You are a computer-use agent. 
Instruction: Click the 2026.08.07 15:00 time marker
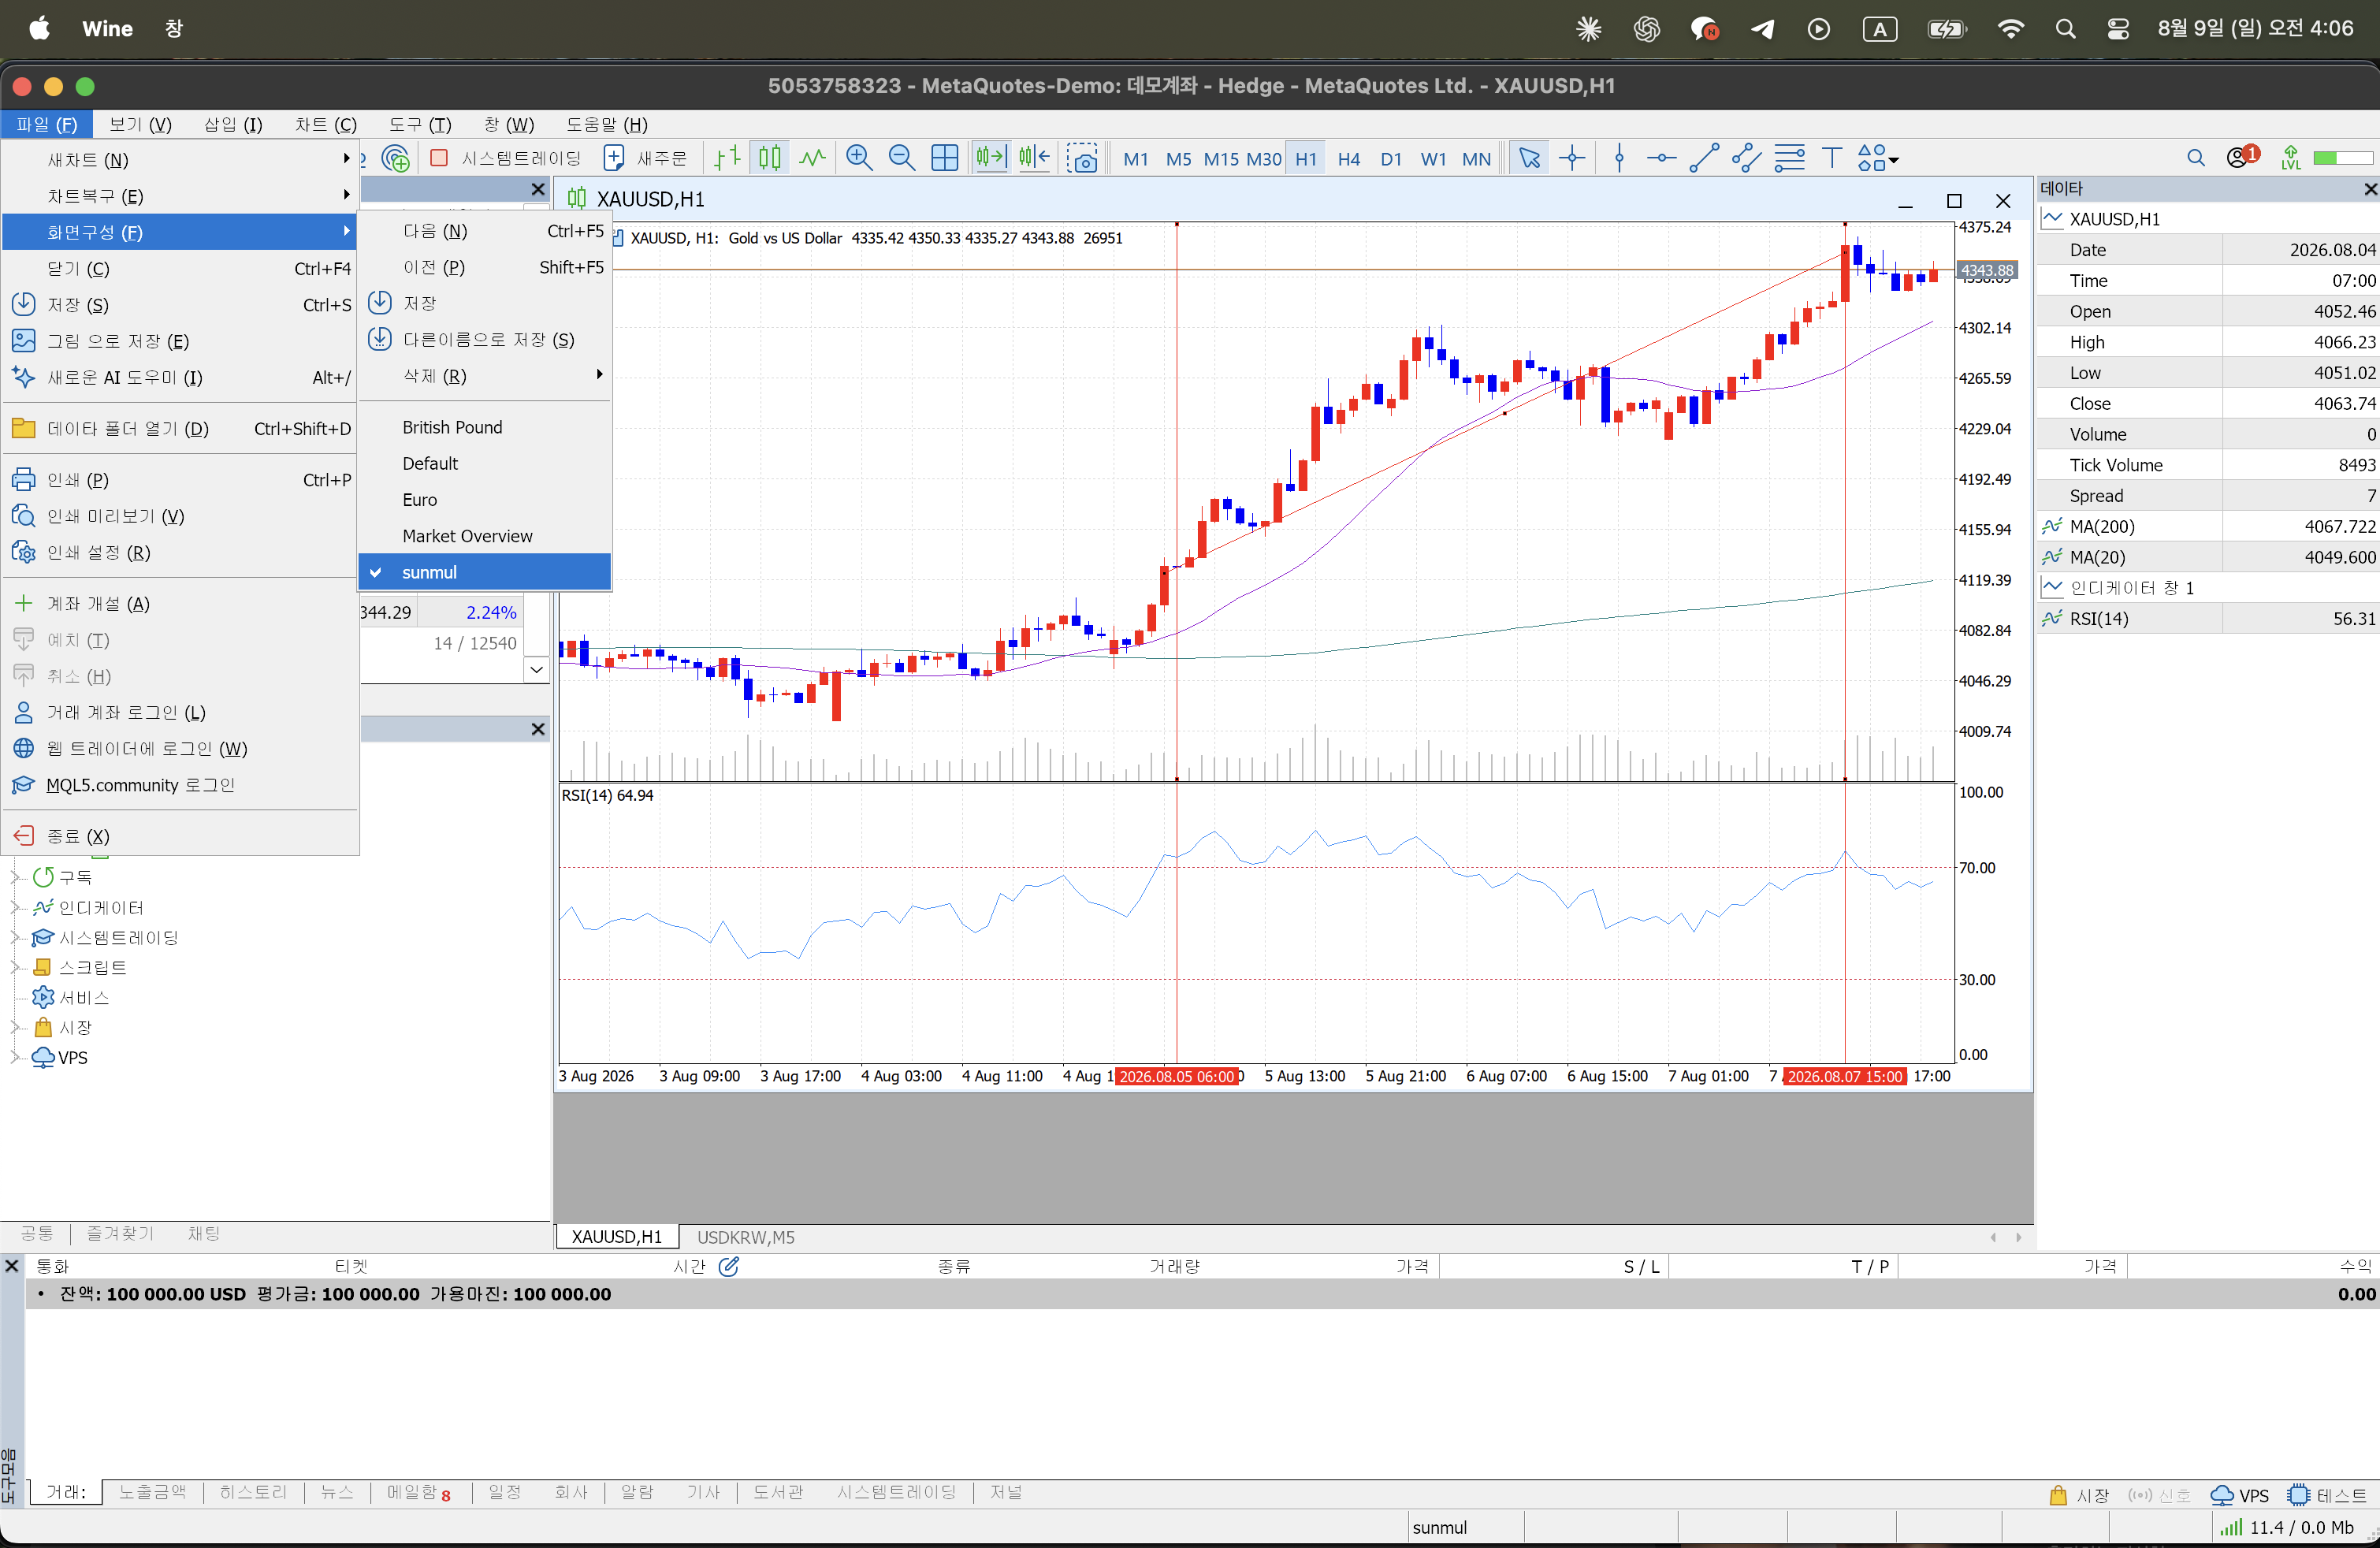click(1845, 1076)
